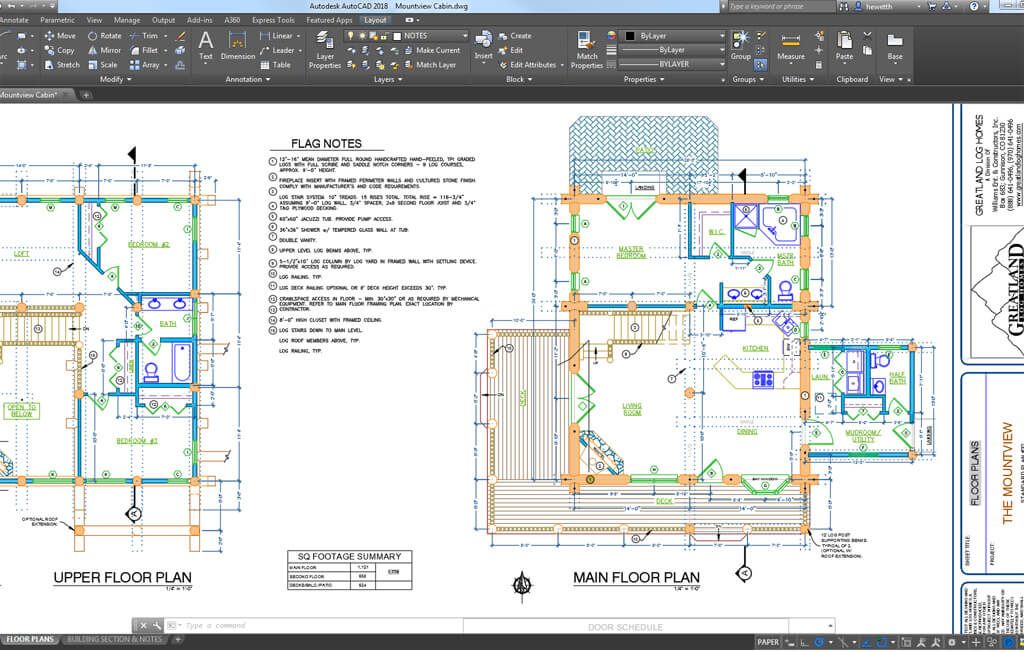Click the keyword search input field
The width and height of the screenshot is (1024, 652).
780,7
